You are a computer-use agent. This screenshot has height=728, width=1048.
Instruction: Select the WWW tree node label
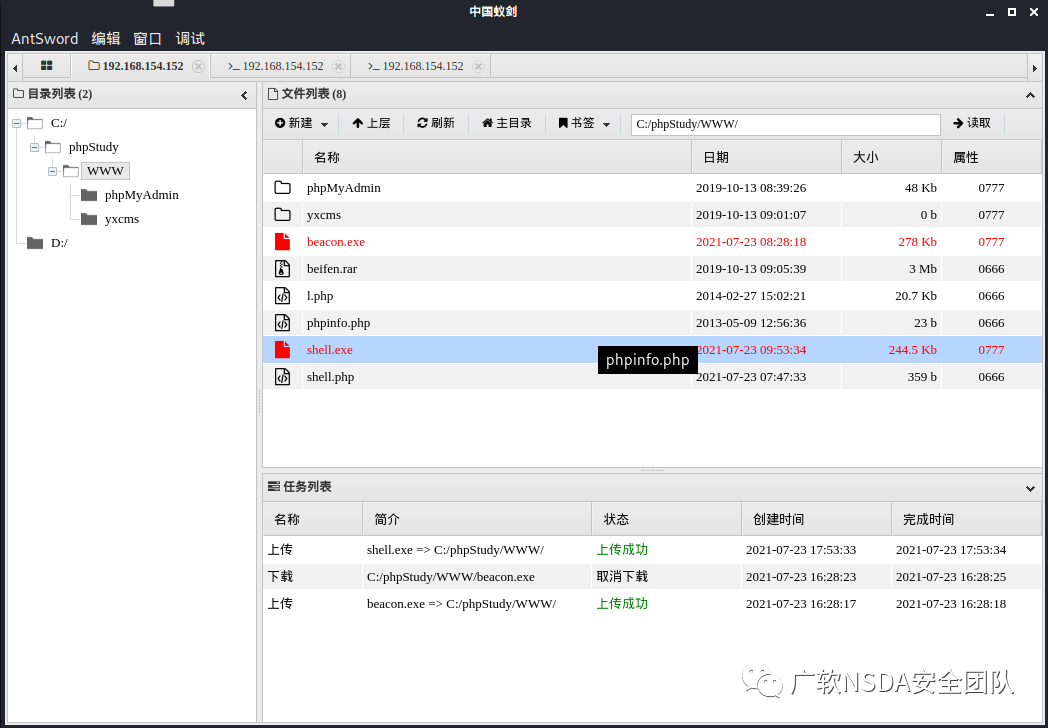(x=106, y=171)
